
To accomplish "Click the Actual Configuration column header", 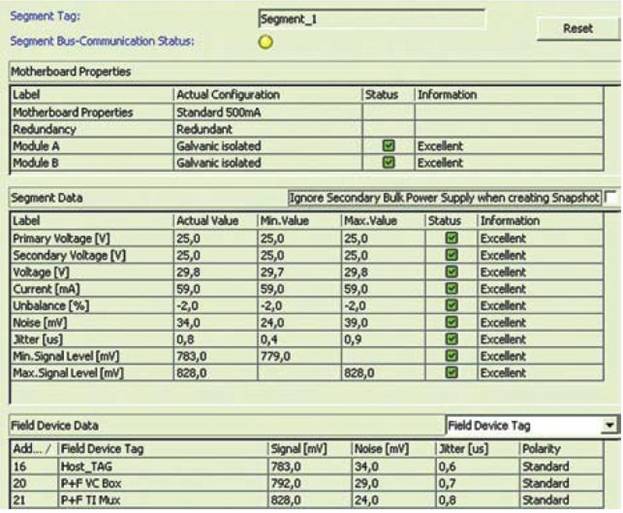I will (x=268, y=95).
